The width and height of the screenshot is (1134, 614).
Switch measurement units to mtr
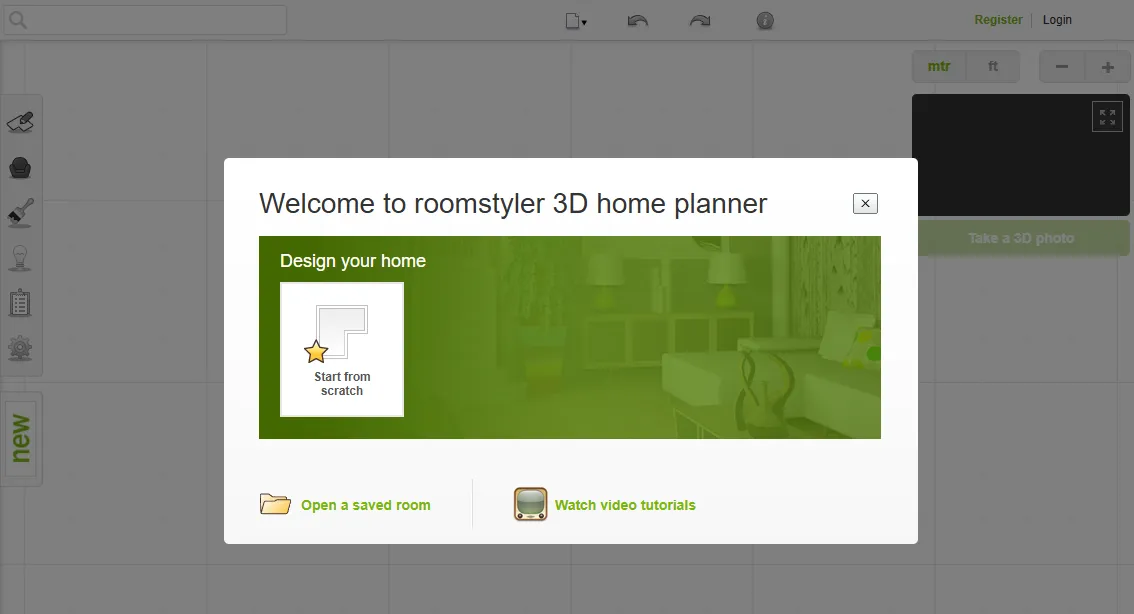click(x=938, y=66)
